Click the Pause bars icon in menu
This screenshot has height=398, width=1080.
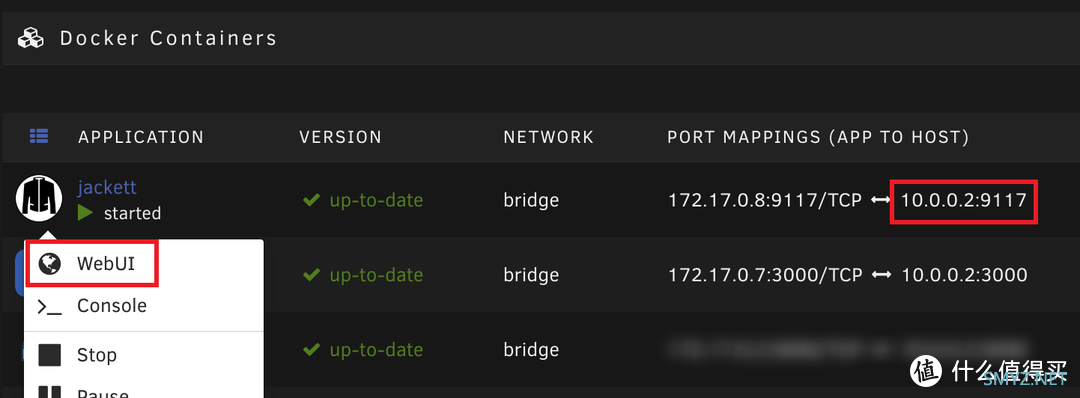[50, 392]
